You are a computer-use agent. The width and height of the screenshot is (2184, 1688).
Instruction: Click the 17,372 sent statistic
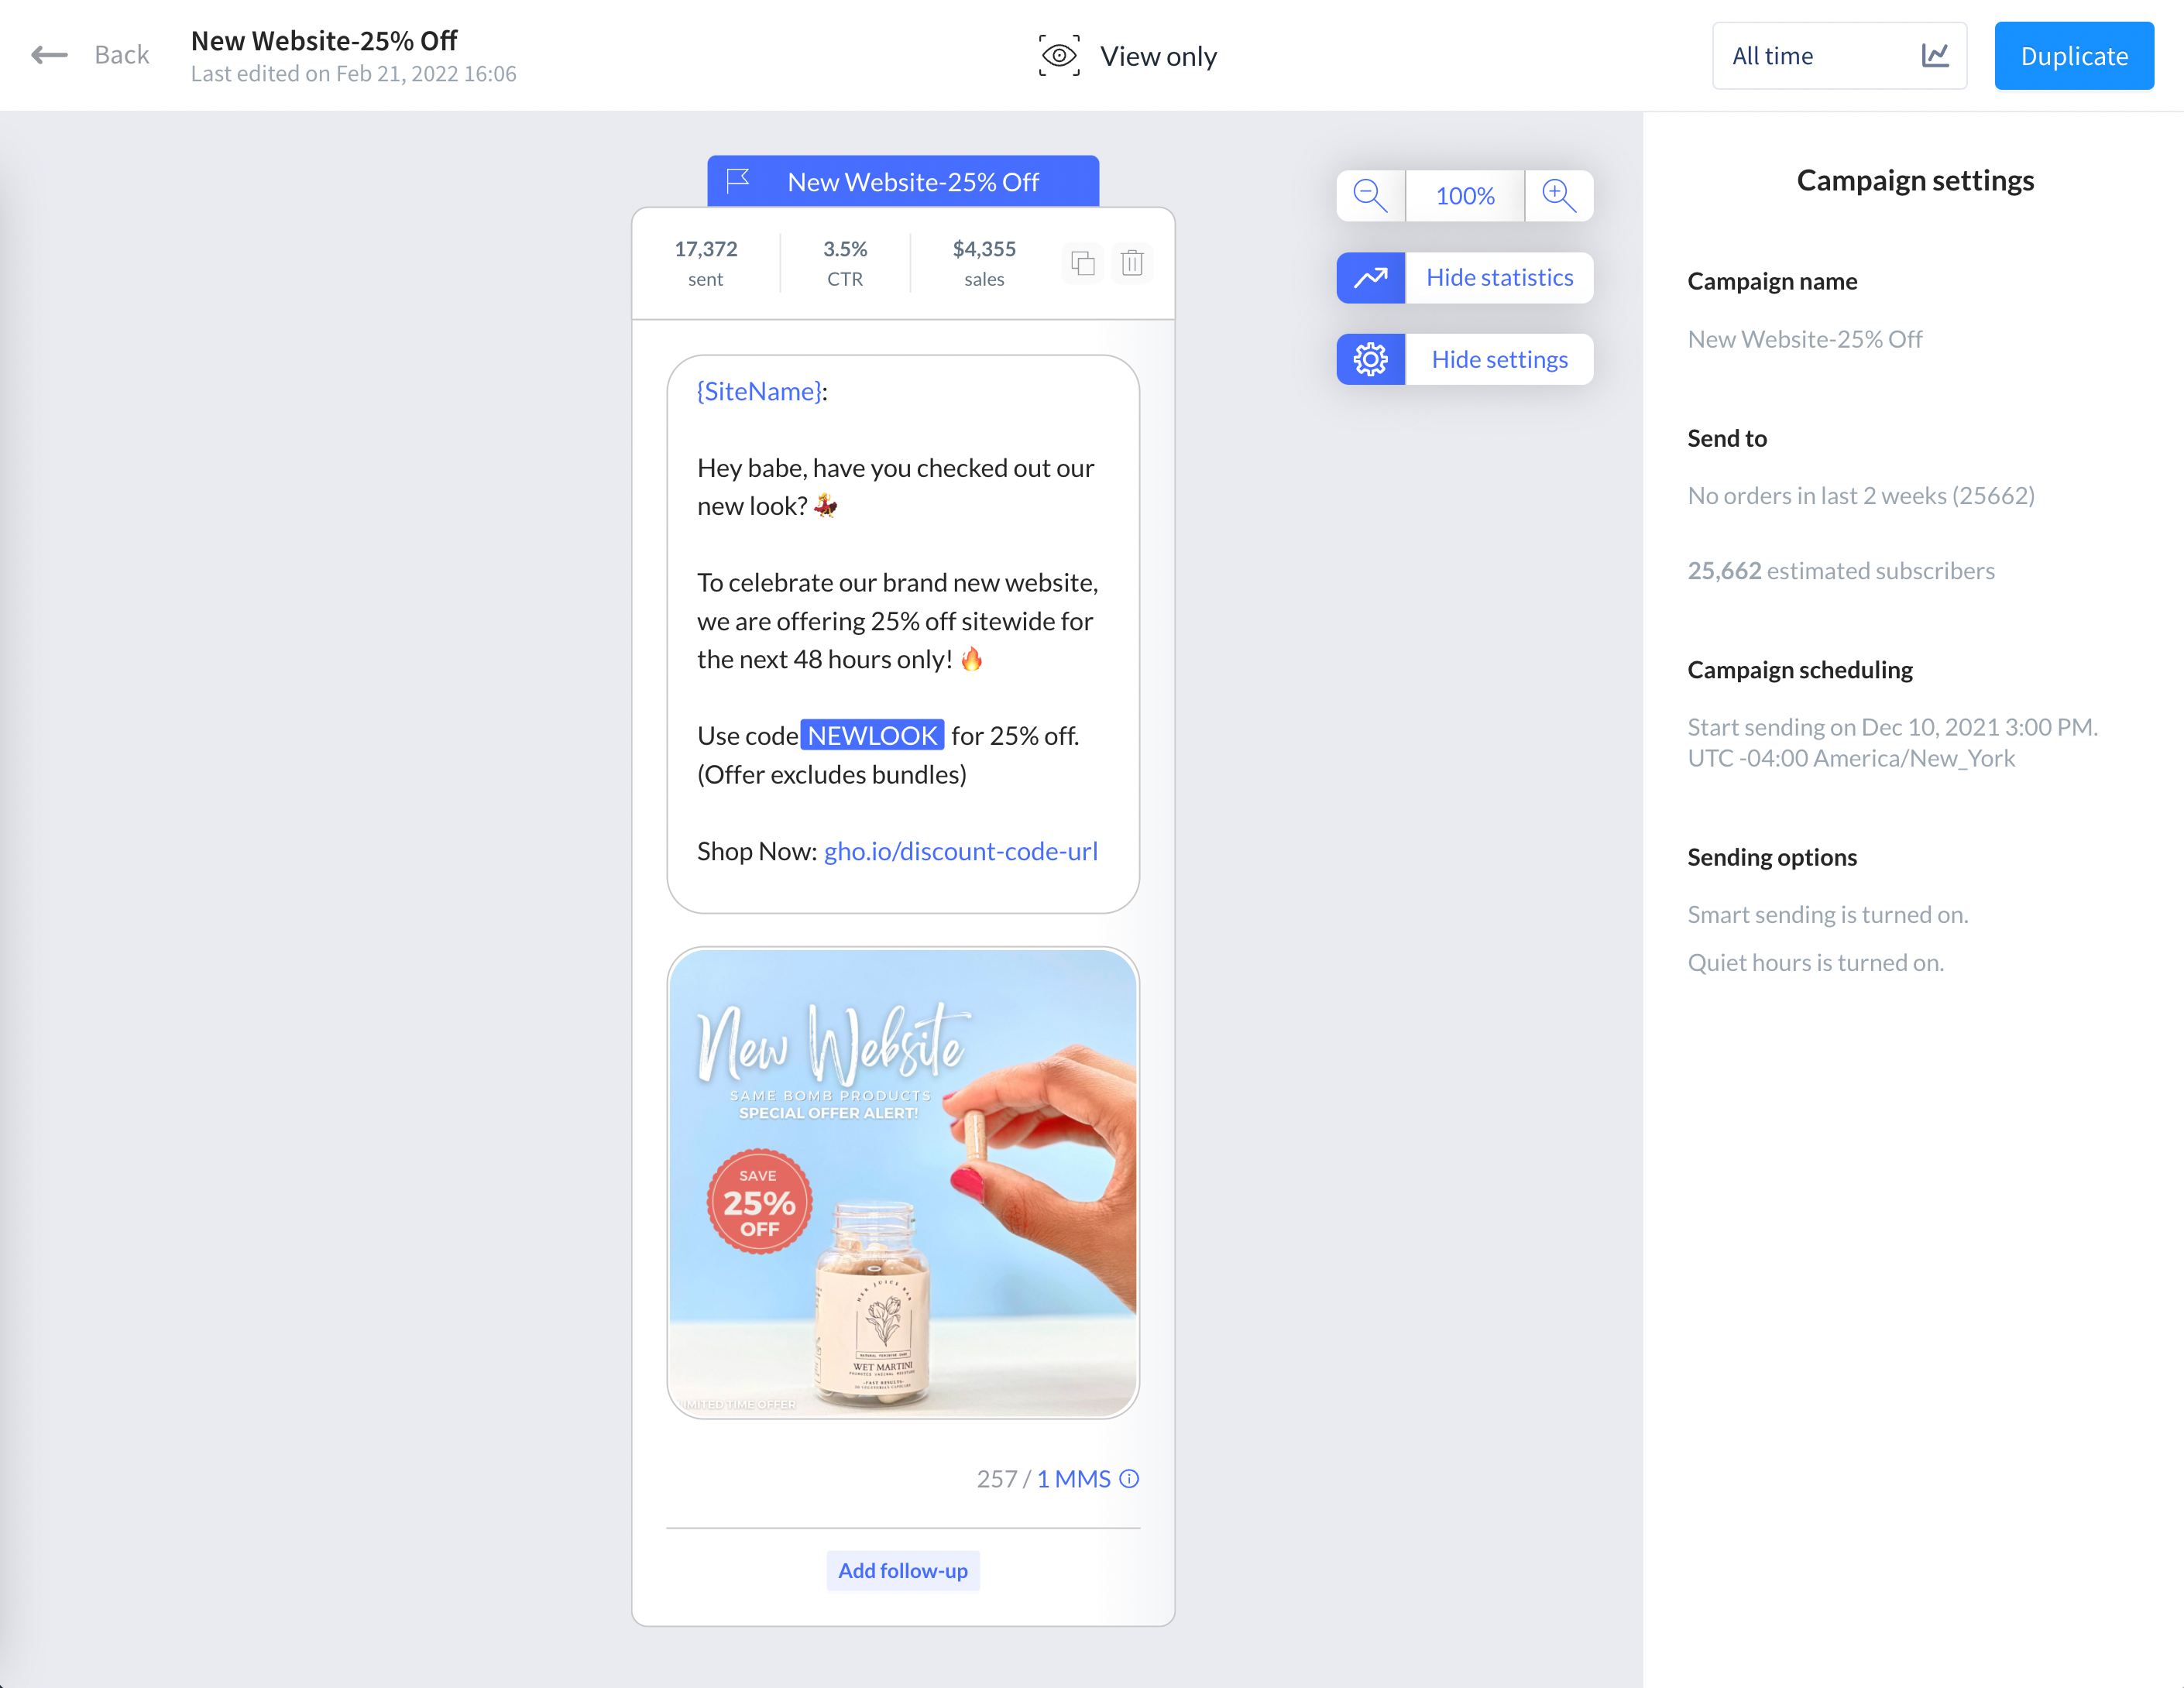pyautogui.click(x=705, y=263)
